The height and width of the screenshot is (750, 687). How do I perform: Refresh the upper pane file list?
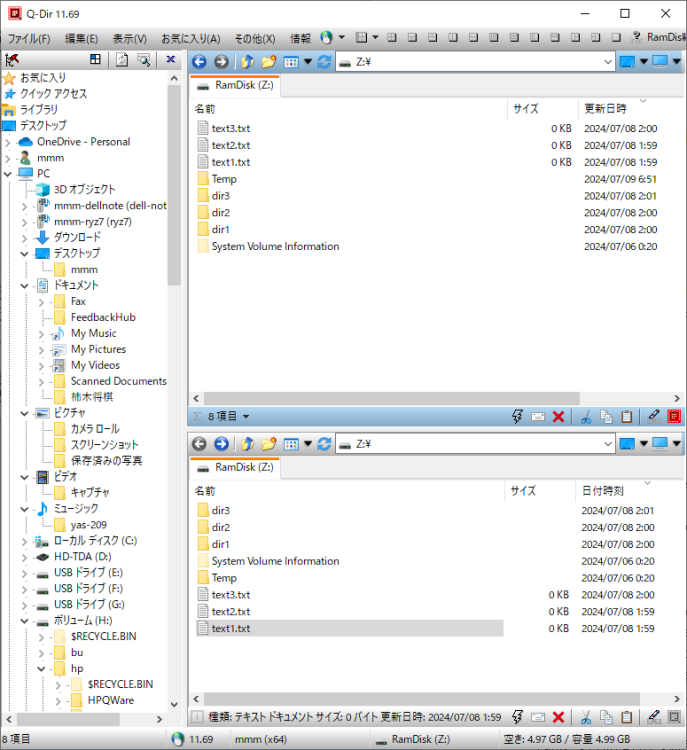click(x=324, y=62)
